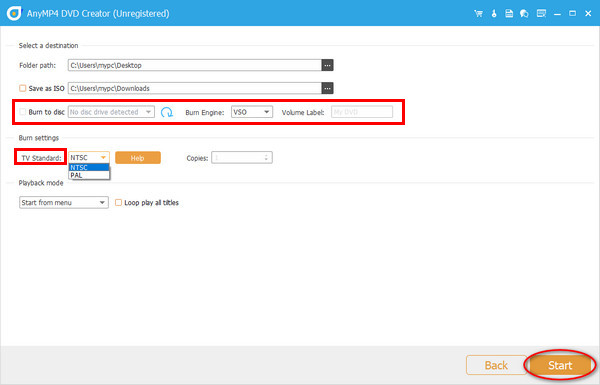
Task: Click the Back button
Action: [496, 365]
